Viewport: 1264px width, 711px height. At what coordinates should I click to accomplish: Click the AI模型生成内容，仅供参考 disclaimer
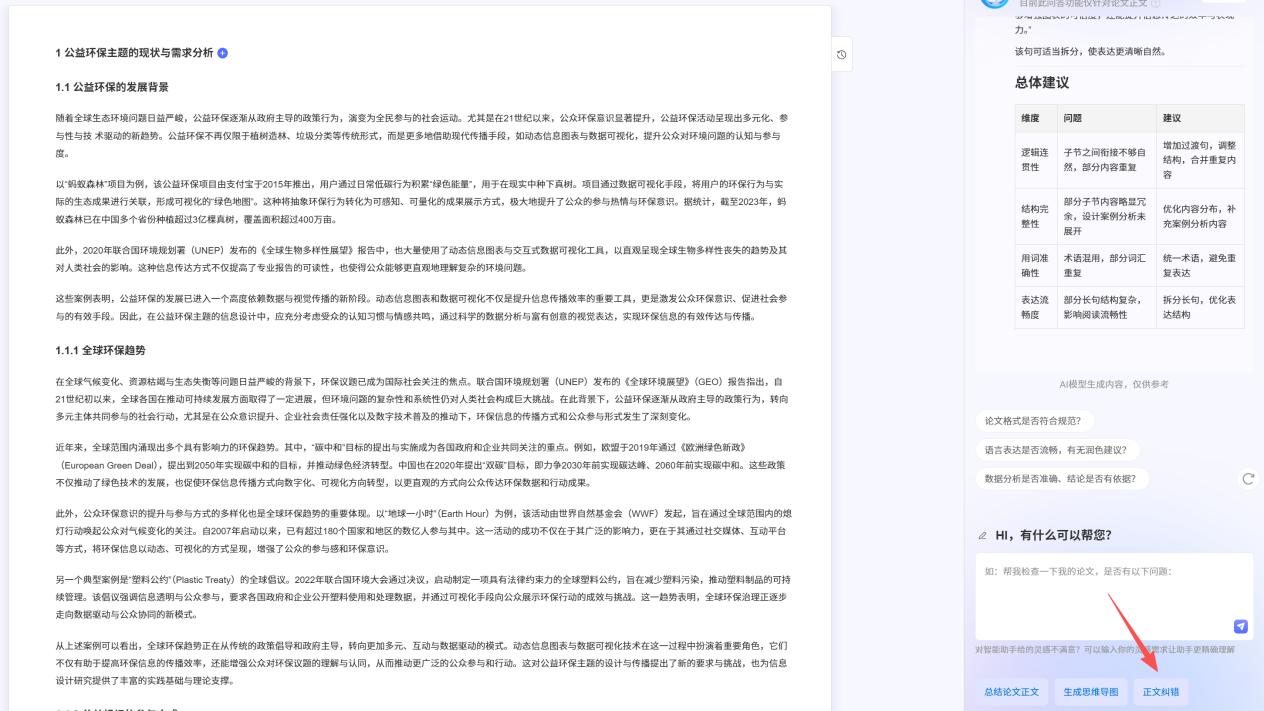[x=1114, y=384]
